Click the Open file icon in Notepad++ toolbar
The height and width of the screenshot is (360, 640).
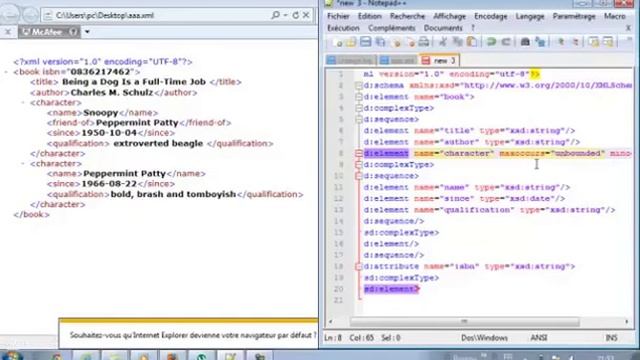click(351, 42)
